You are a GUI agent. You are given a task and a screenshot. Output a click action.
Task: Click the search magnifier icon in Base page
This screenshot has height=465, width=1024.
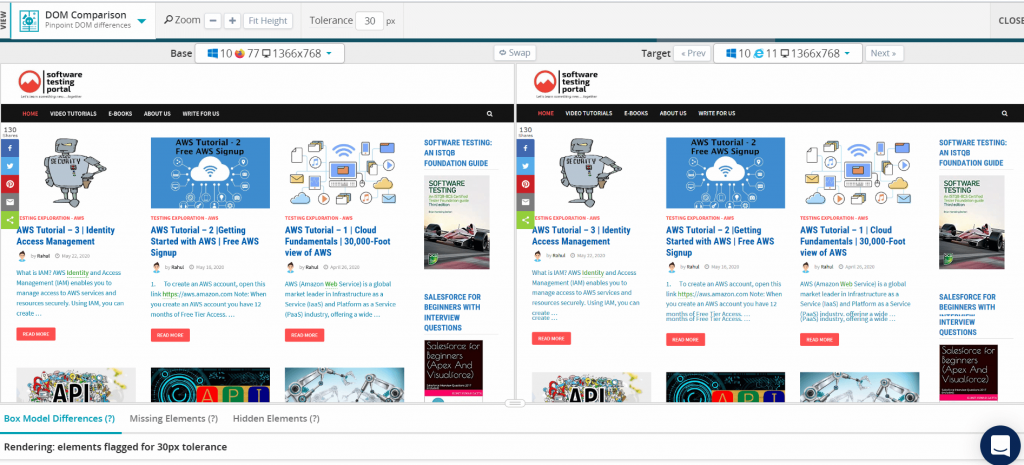pyautogui.click(x=489, y=113)
